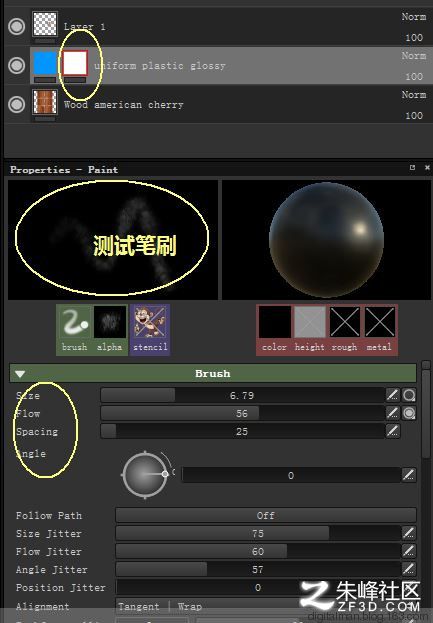Viewport: 433px width, 623px height.
Task: Toggle the metal channel slot
Action: (x=380, y=322)
